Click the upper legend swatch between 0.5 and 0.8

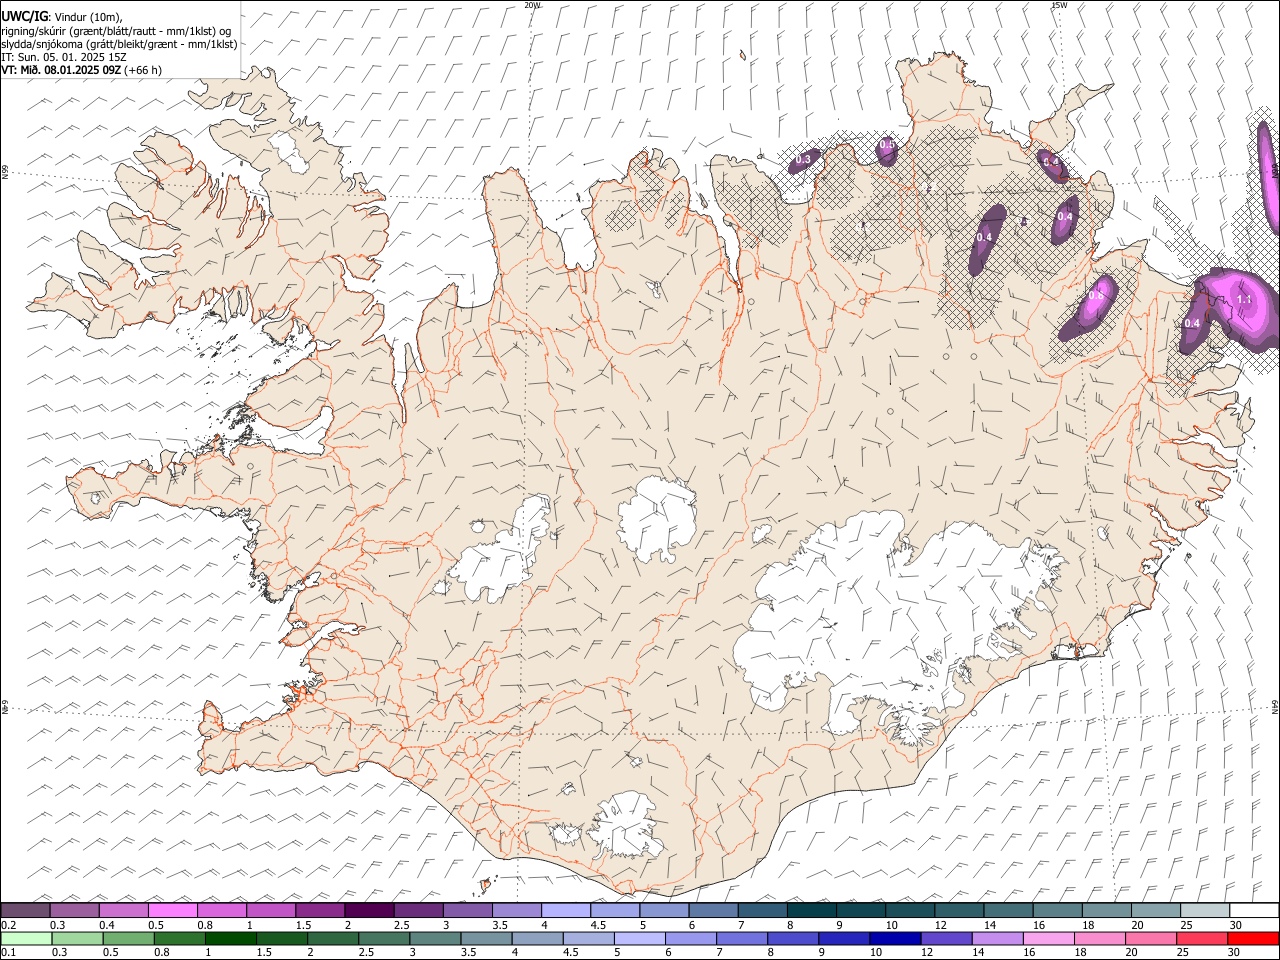pos(173,910)
